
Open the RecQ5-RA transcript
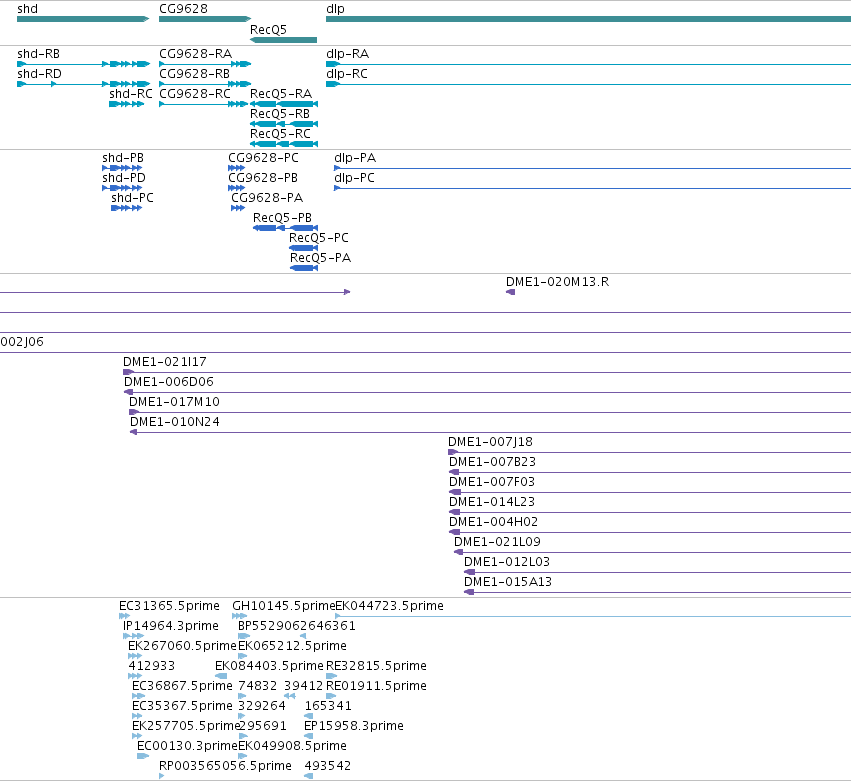pyautogui.click(x=284, y=104)
